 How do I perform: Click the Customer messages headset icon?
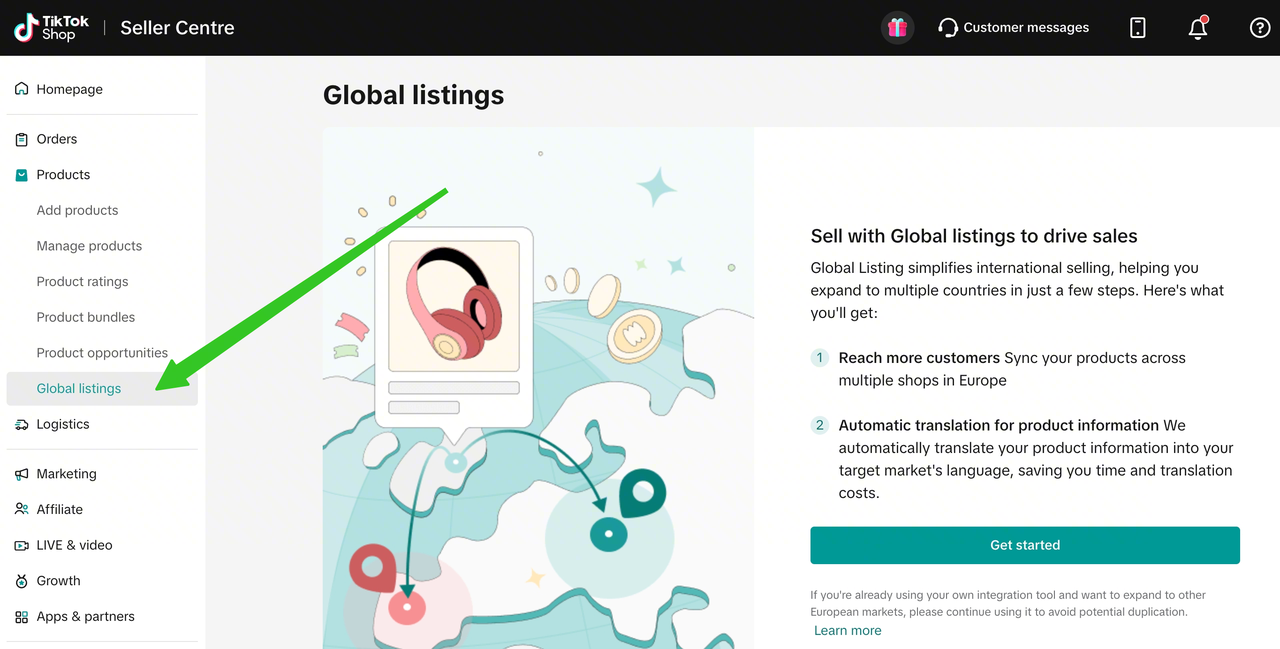[948, 28]
